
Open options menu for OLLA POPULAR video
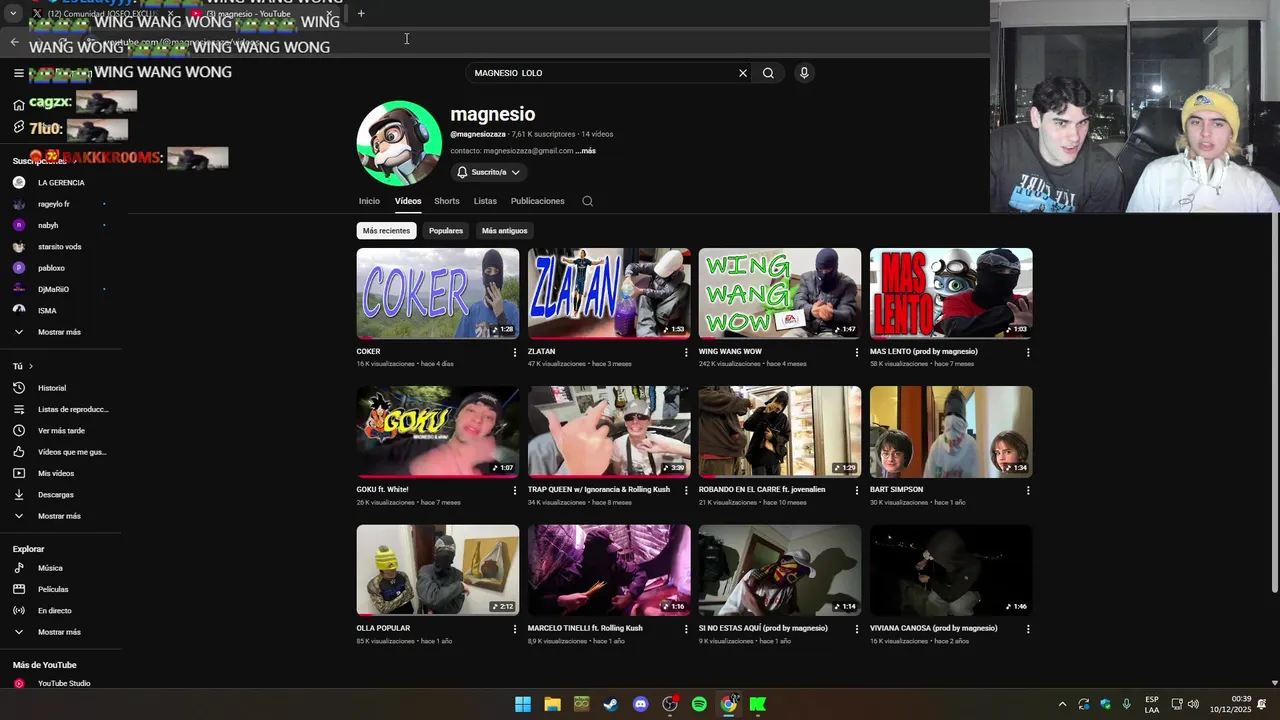point(515,629)
